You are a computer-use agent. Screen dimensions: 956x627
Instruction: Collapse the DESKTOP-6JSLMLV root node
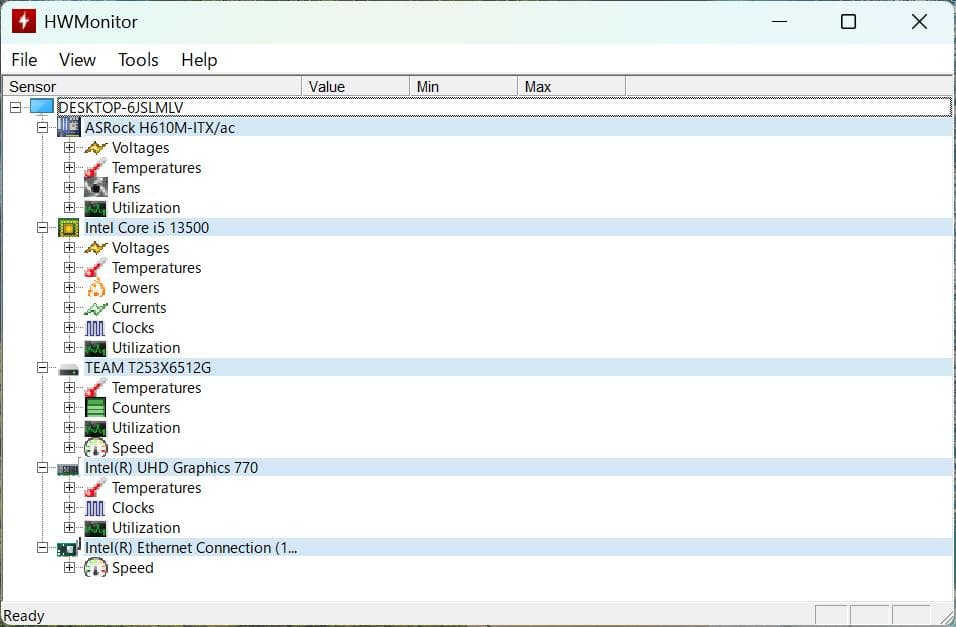[15, 107]
